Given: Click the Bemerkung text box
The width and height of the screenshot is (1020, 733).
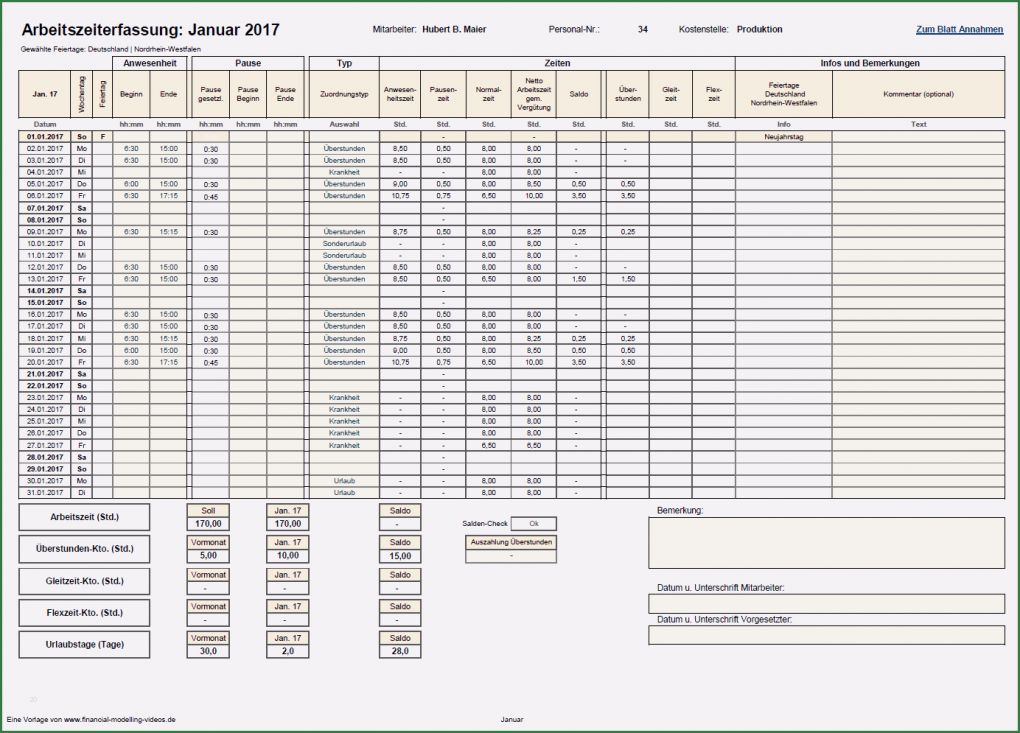Looking at the screenshot, I should click(x=826, y=542).
